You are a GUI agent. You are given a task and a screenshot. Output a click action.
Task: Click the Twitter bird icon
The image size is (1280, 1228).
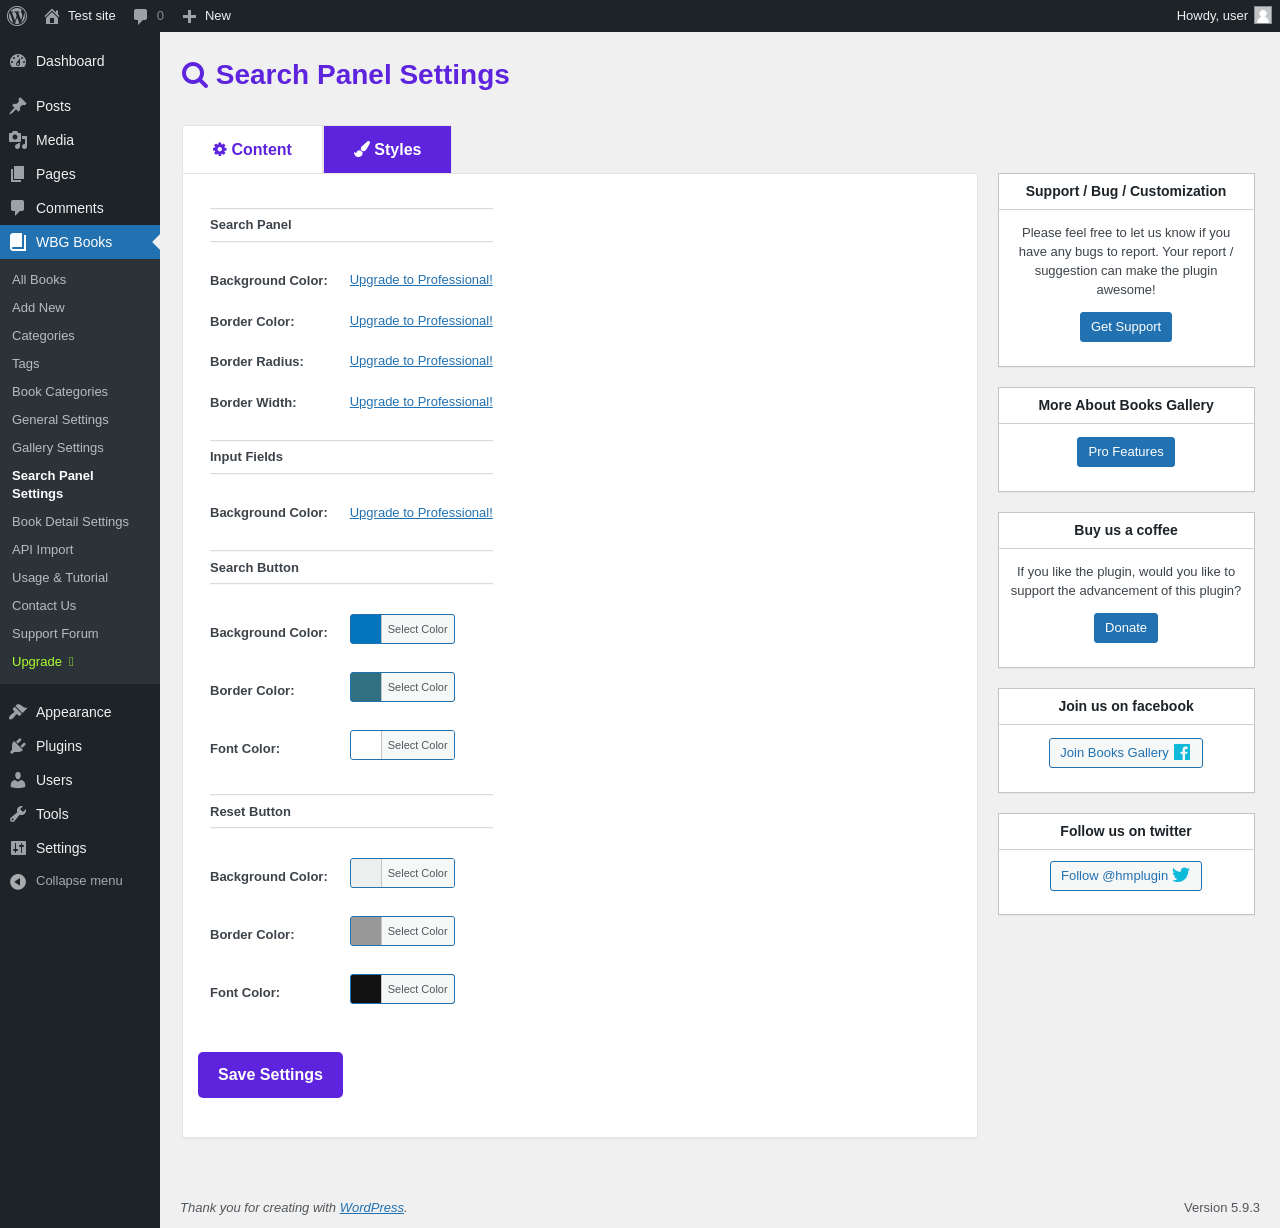[x=1181, y=875]
